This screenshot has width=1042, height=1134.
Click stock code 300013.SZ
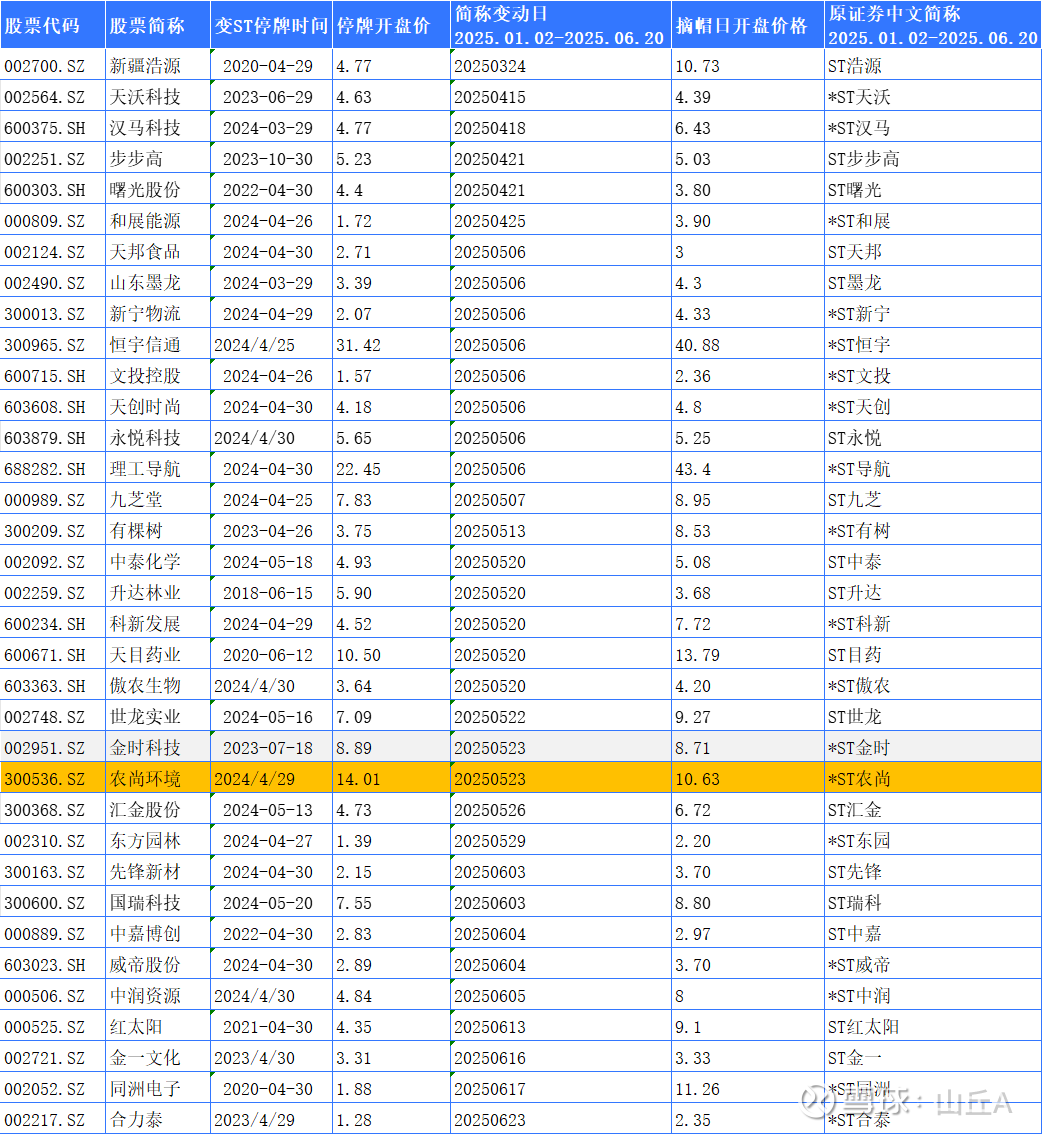[53, 314]
